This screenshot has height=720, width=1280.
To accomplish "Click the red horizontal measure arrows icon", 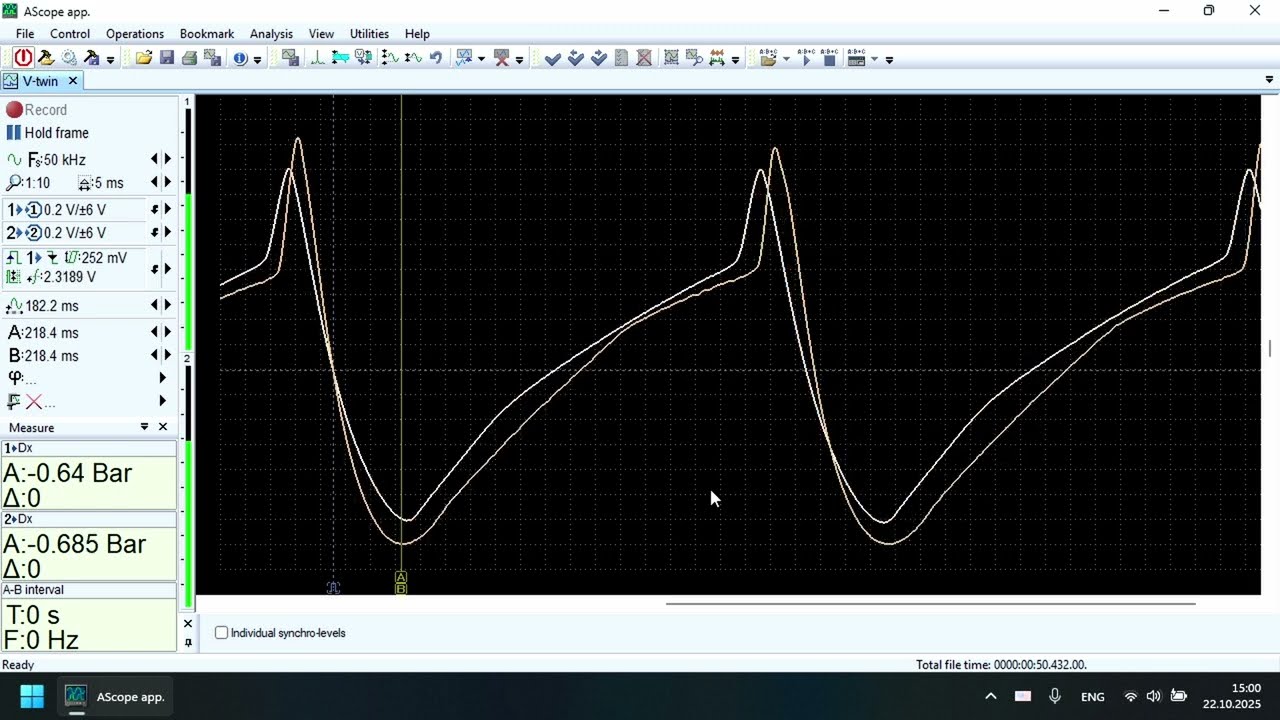I will point(716,58).
